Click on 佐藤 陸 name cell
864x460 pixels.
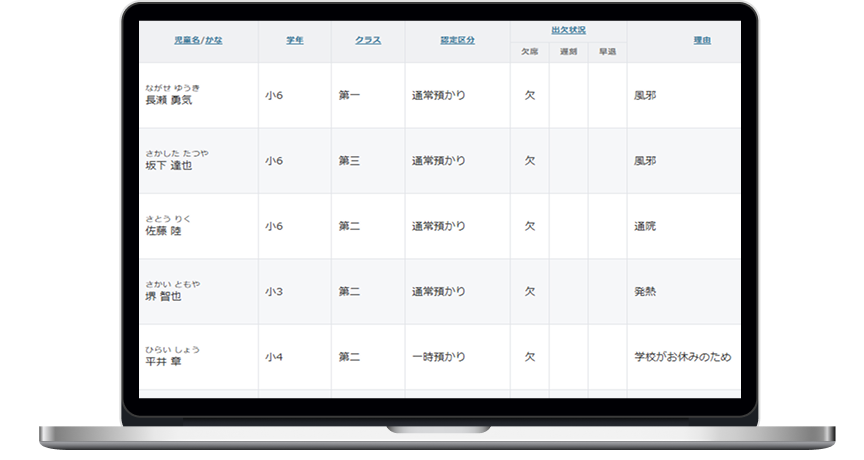[163, 231]
